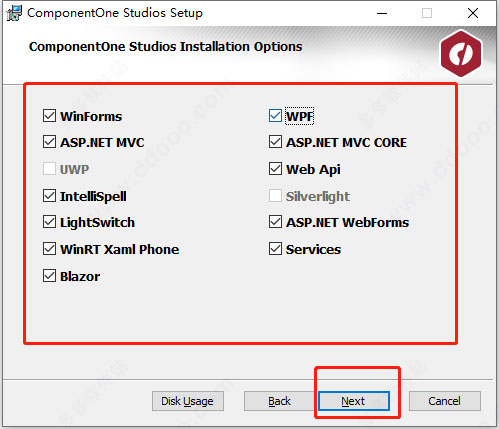Click the red ComponentOne hexagon logo
The height and width of the screenshot is (429, 499).
click(461, 53)
